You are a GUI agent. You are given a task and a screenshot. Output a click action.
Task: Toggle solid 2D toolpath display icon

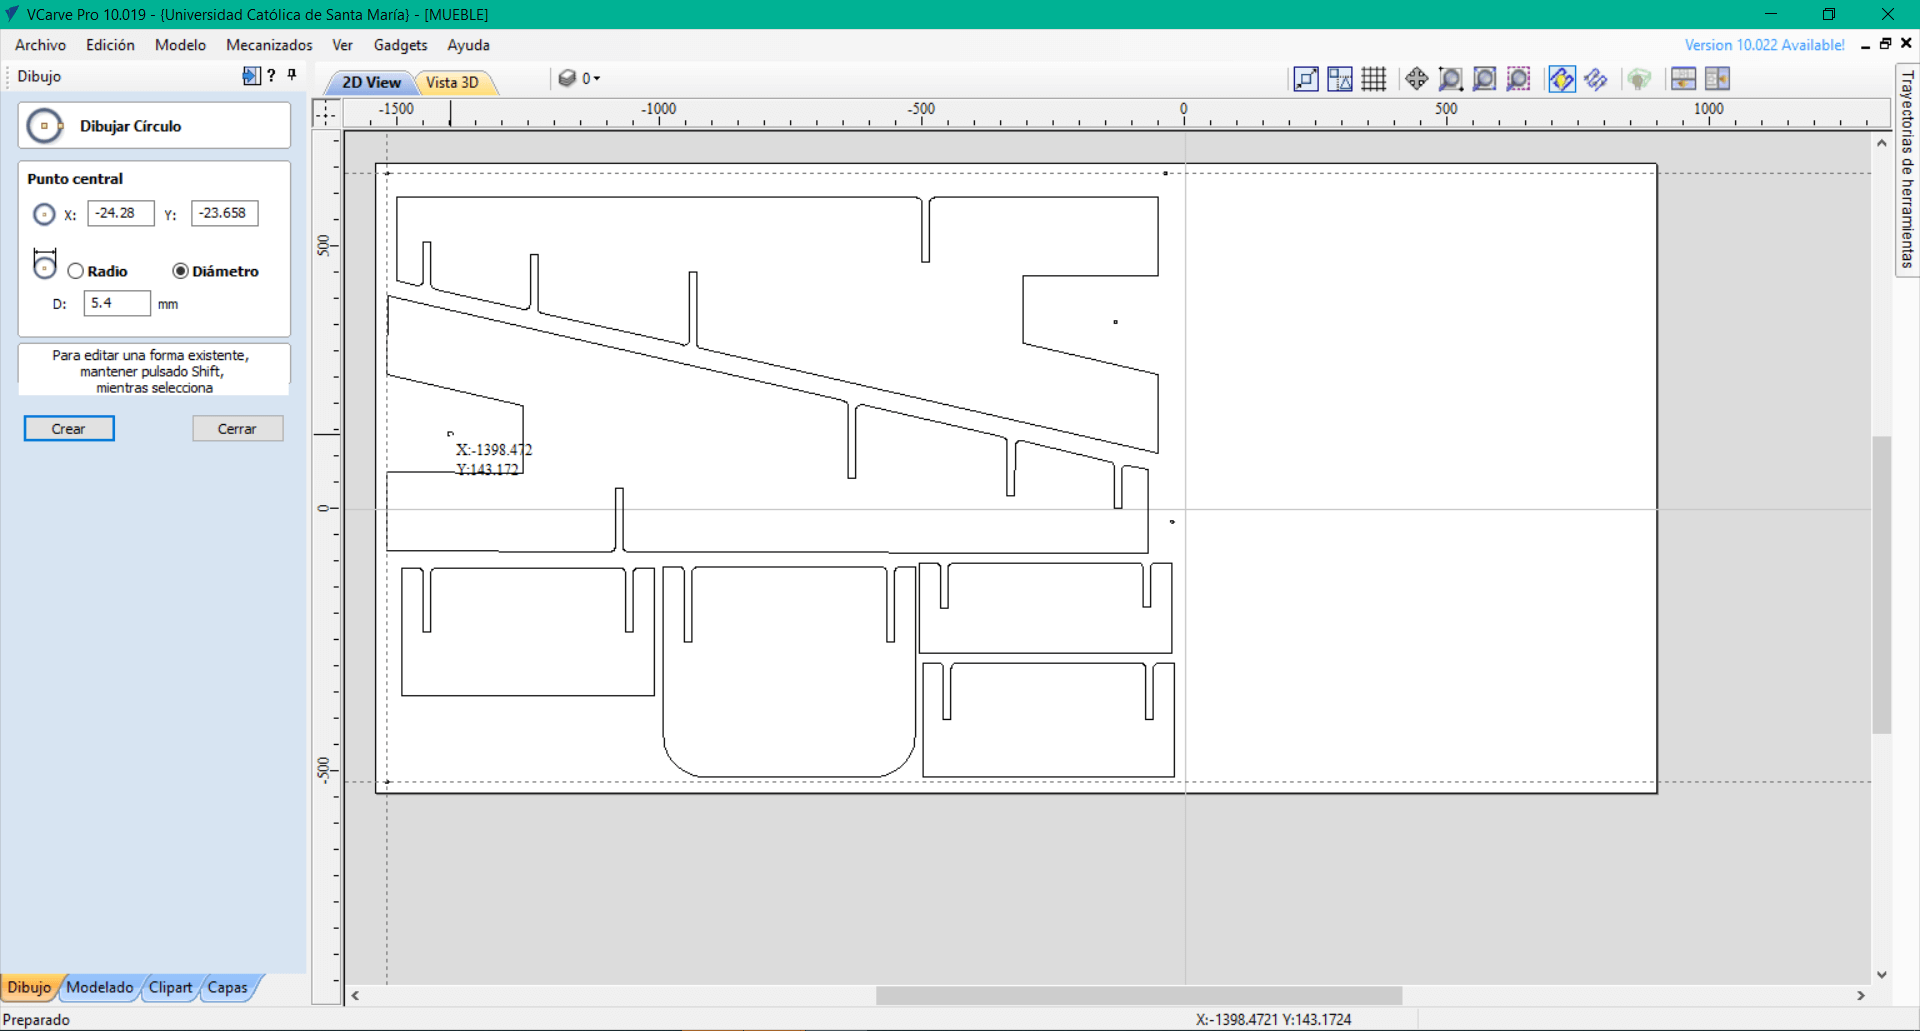(1596, 79)
